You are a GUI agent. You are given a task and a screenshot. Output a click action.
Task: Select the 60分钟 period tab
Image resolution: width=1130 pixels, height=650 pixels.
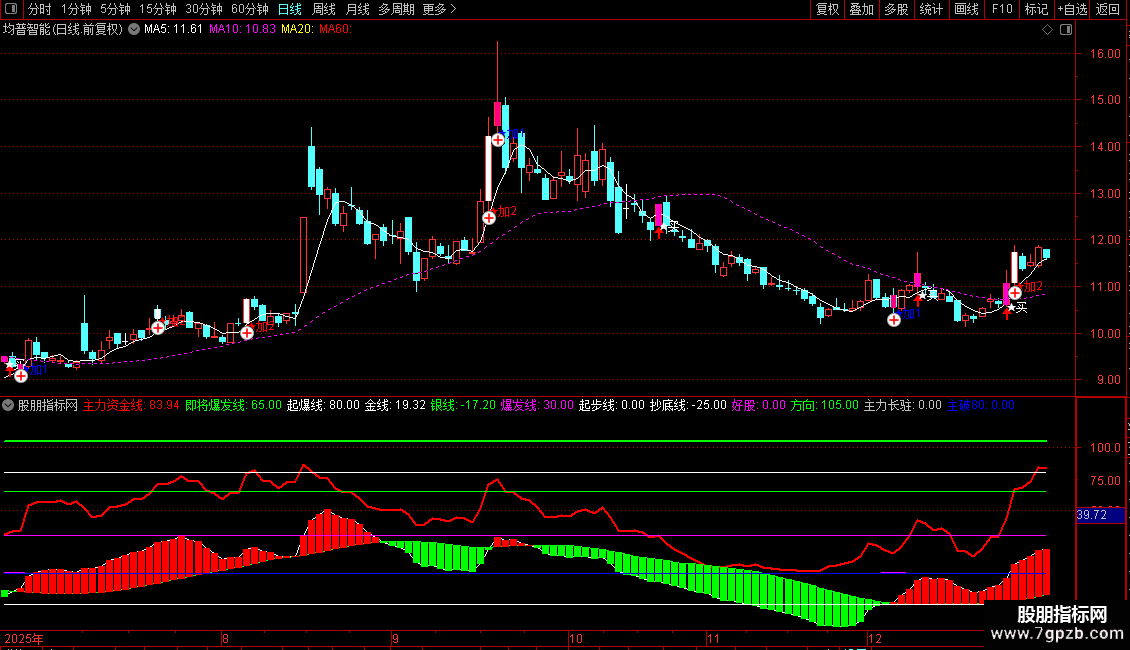click(x=249, y=10)
